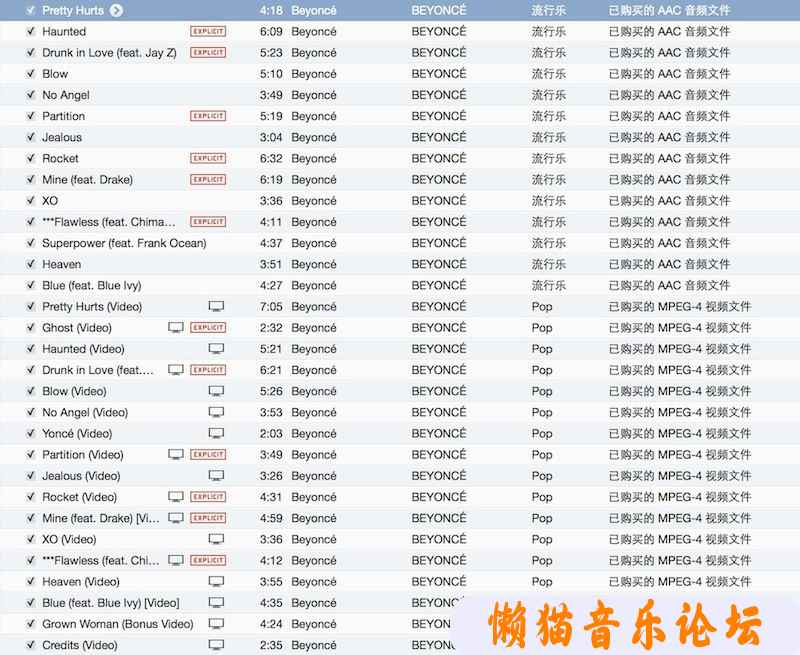Click Explicit badge on Partition (Video)
The image size is (800, 655).
[x=208, y=455]
